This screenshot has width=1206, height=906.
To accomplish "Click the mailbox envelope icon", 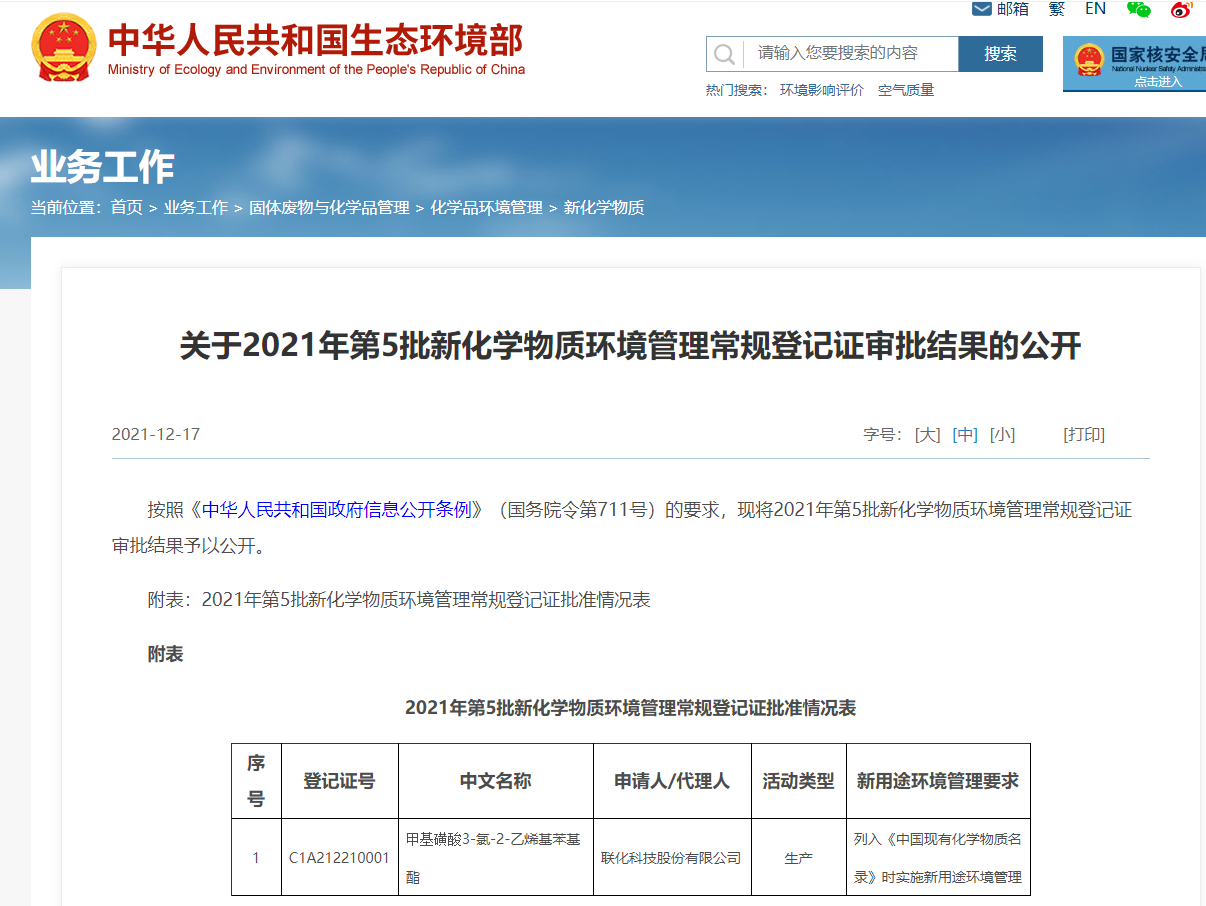I will [x=982, y=9].
